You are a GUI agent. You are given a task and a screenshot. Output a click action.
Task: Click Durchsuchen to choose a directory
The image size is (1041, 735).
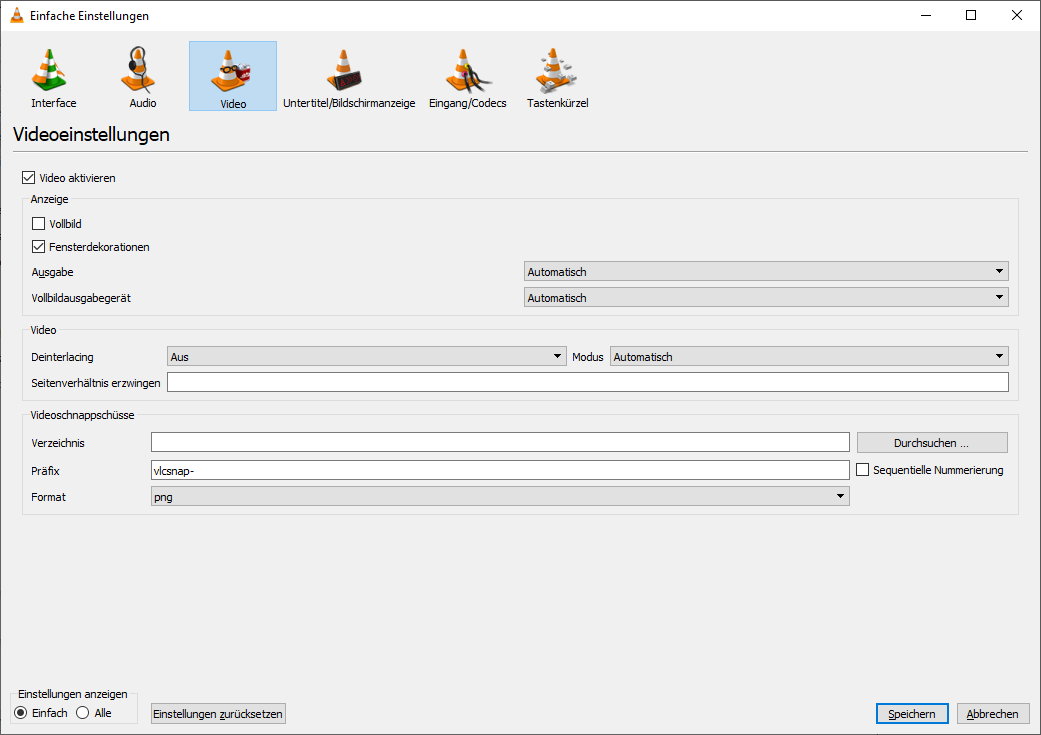tap(931, 442)
